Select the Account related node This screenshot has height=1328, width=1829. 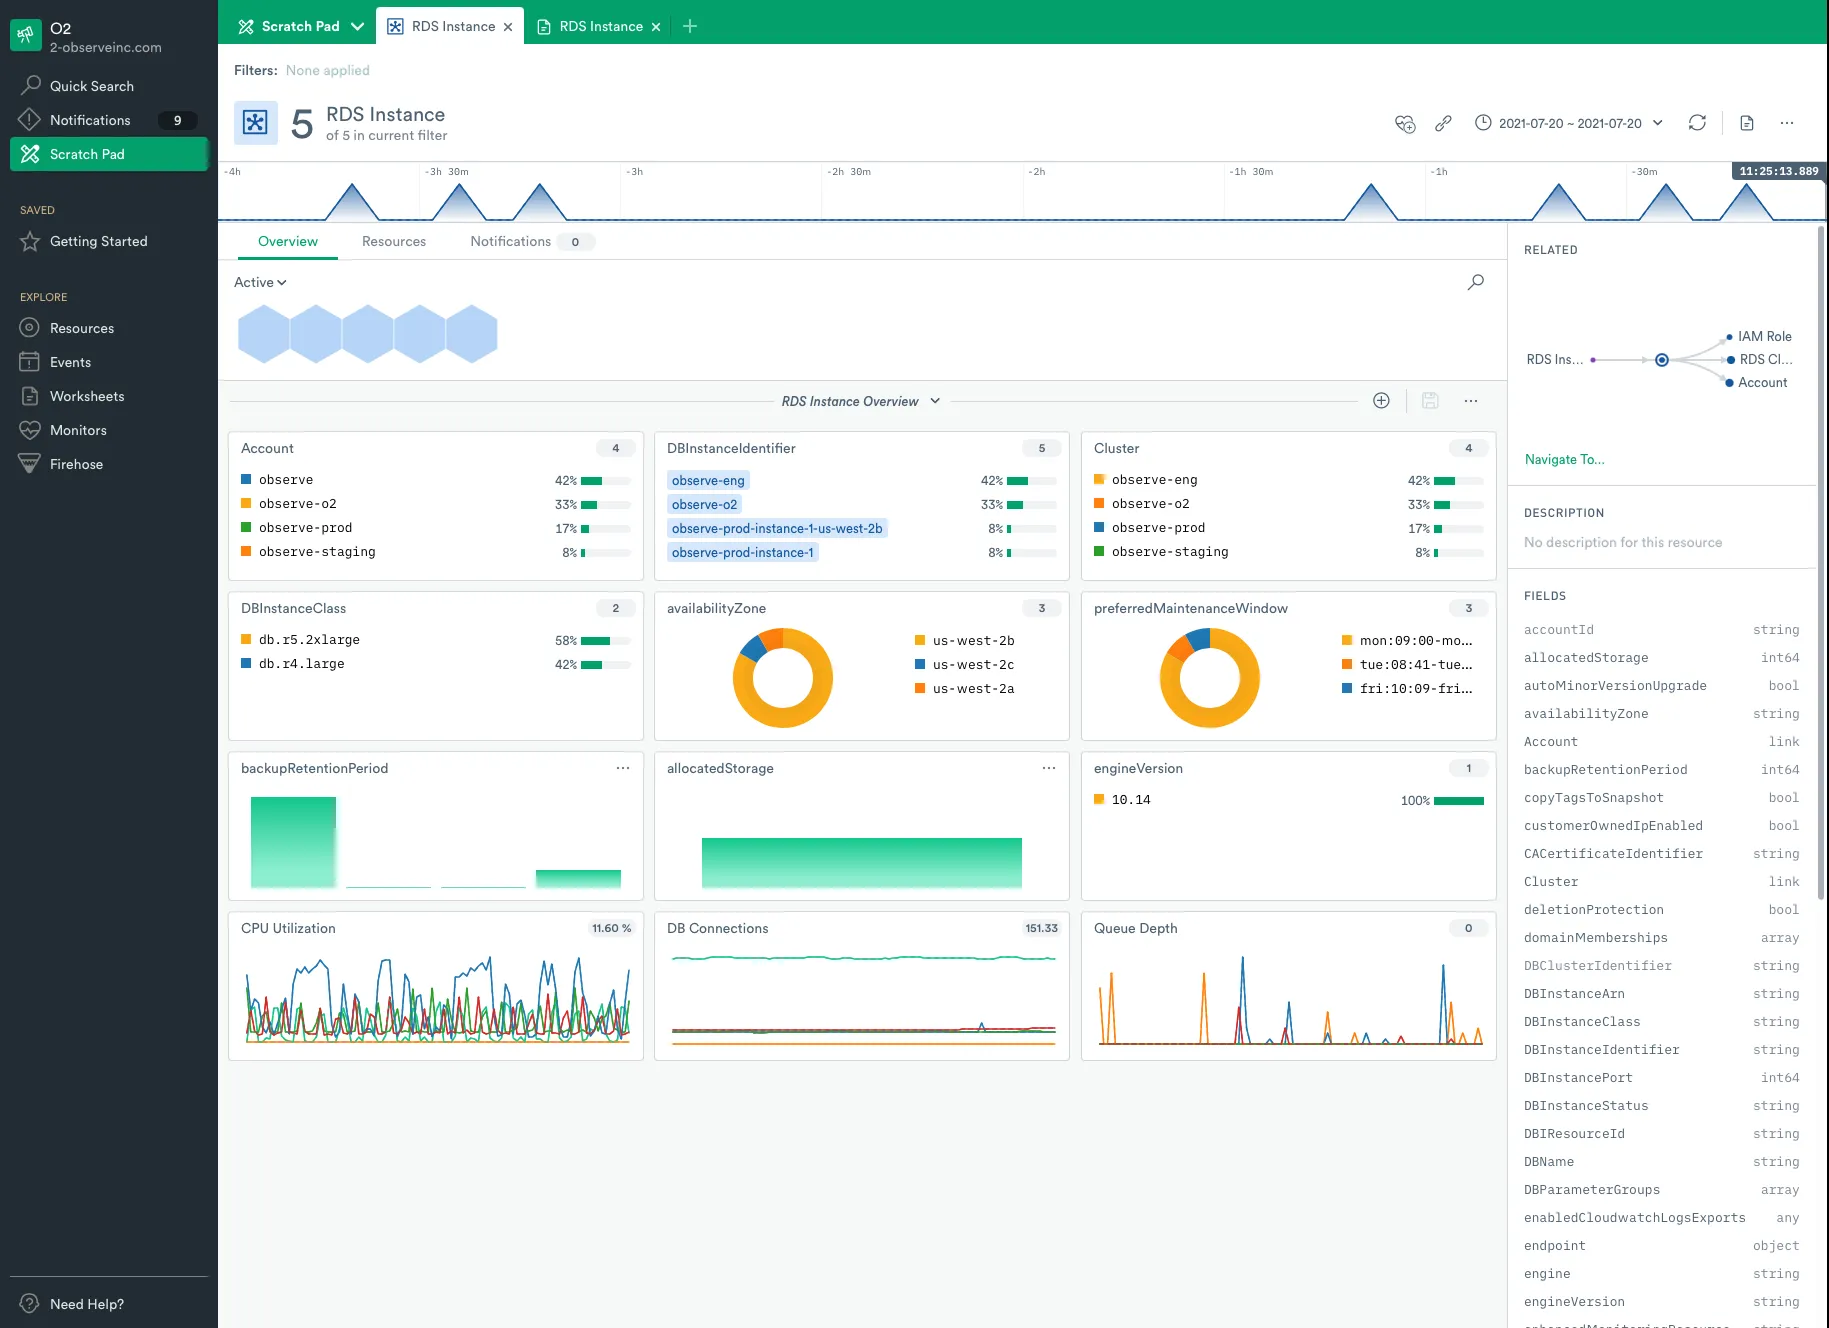click(x=1756, y=383)
